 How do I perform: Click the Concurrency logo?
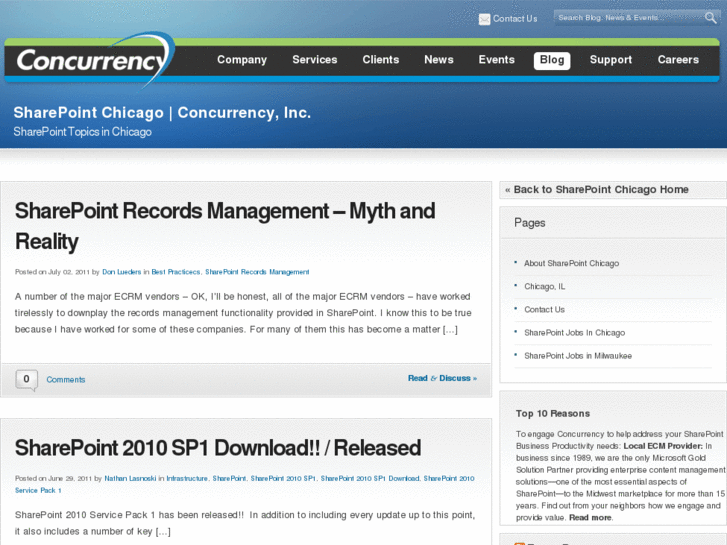(96, 60)
